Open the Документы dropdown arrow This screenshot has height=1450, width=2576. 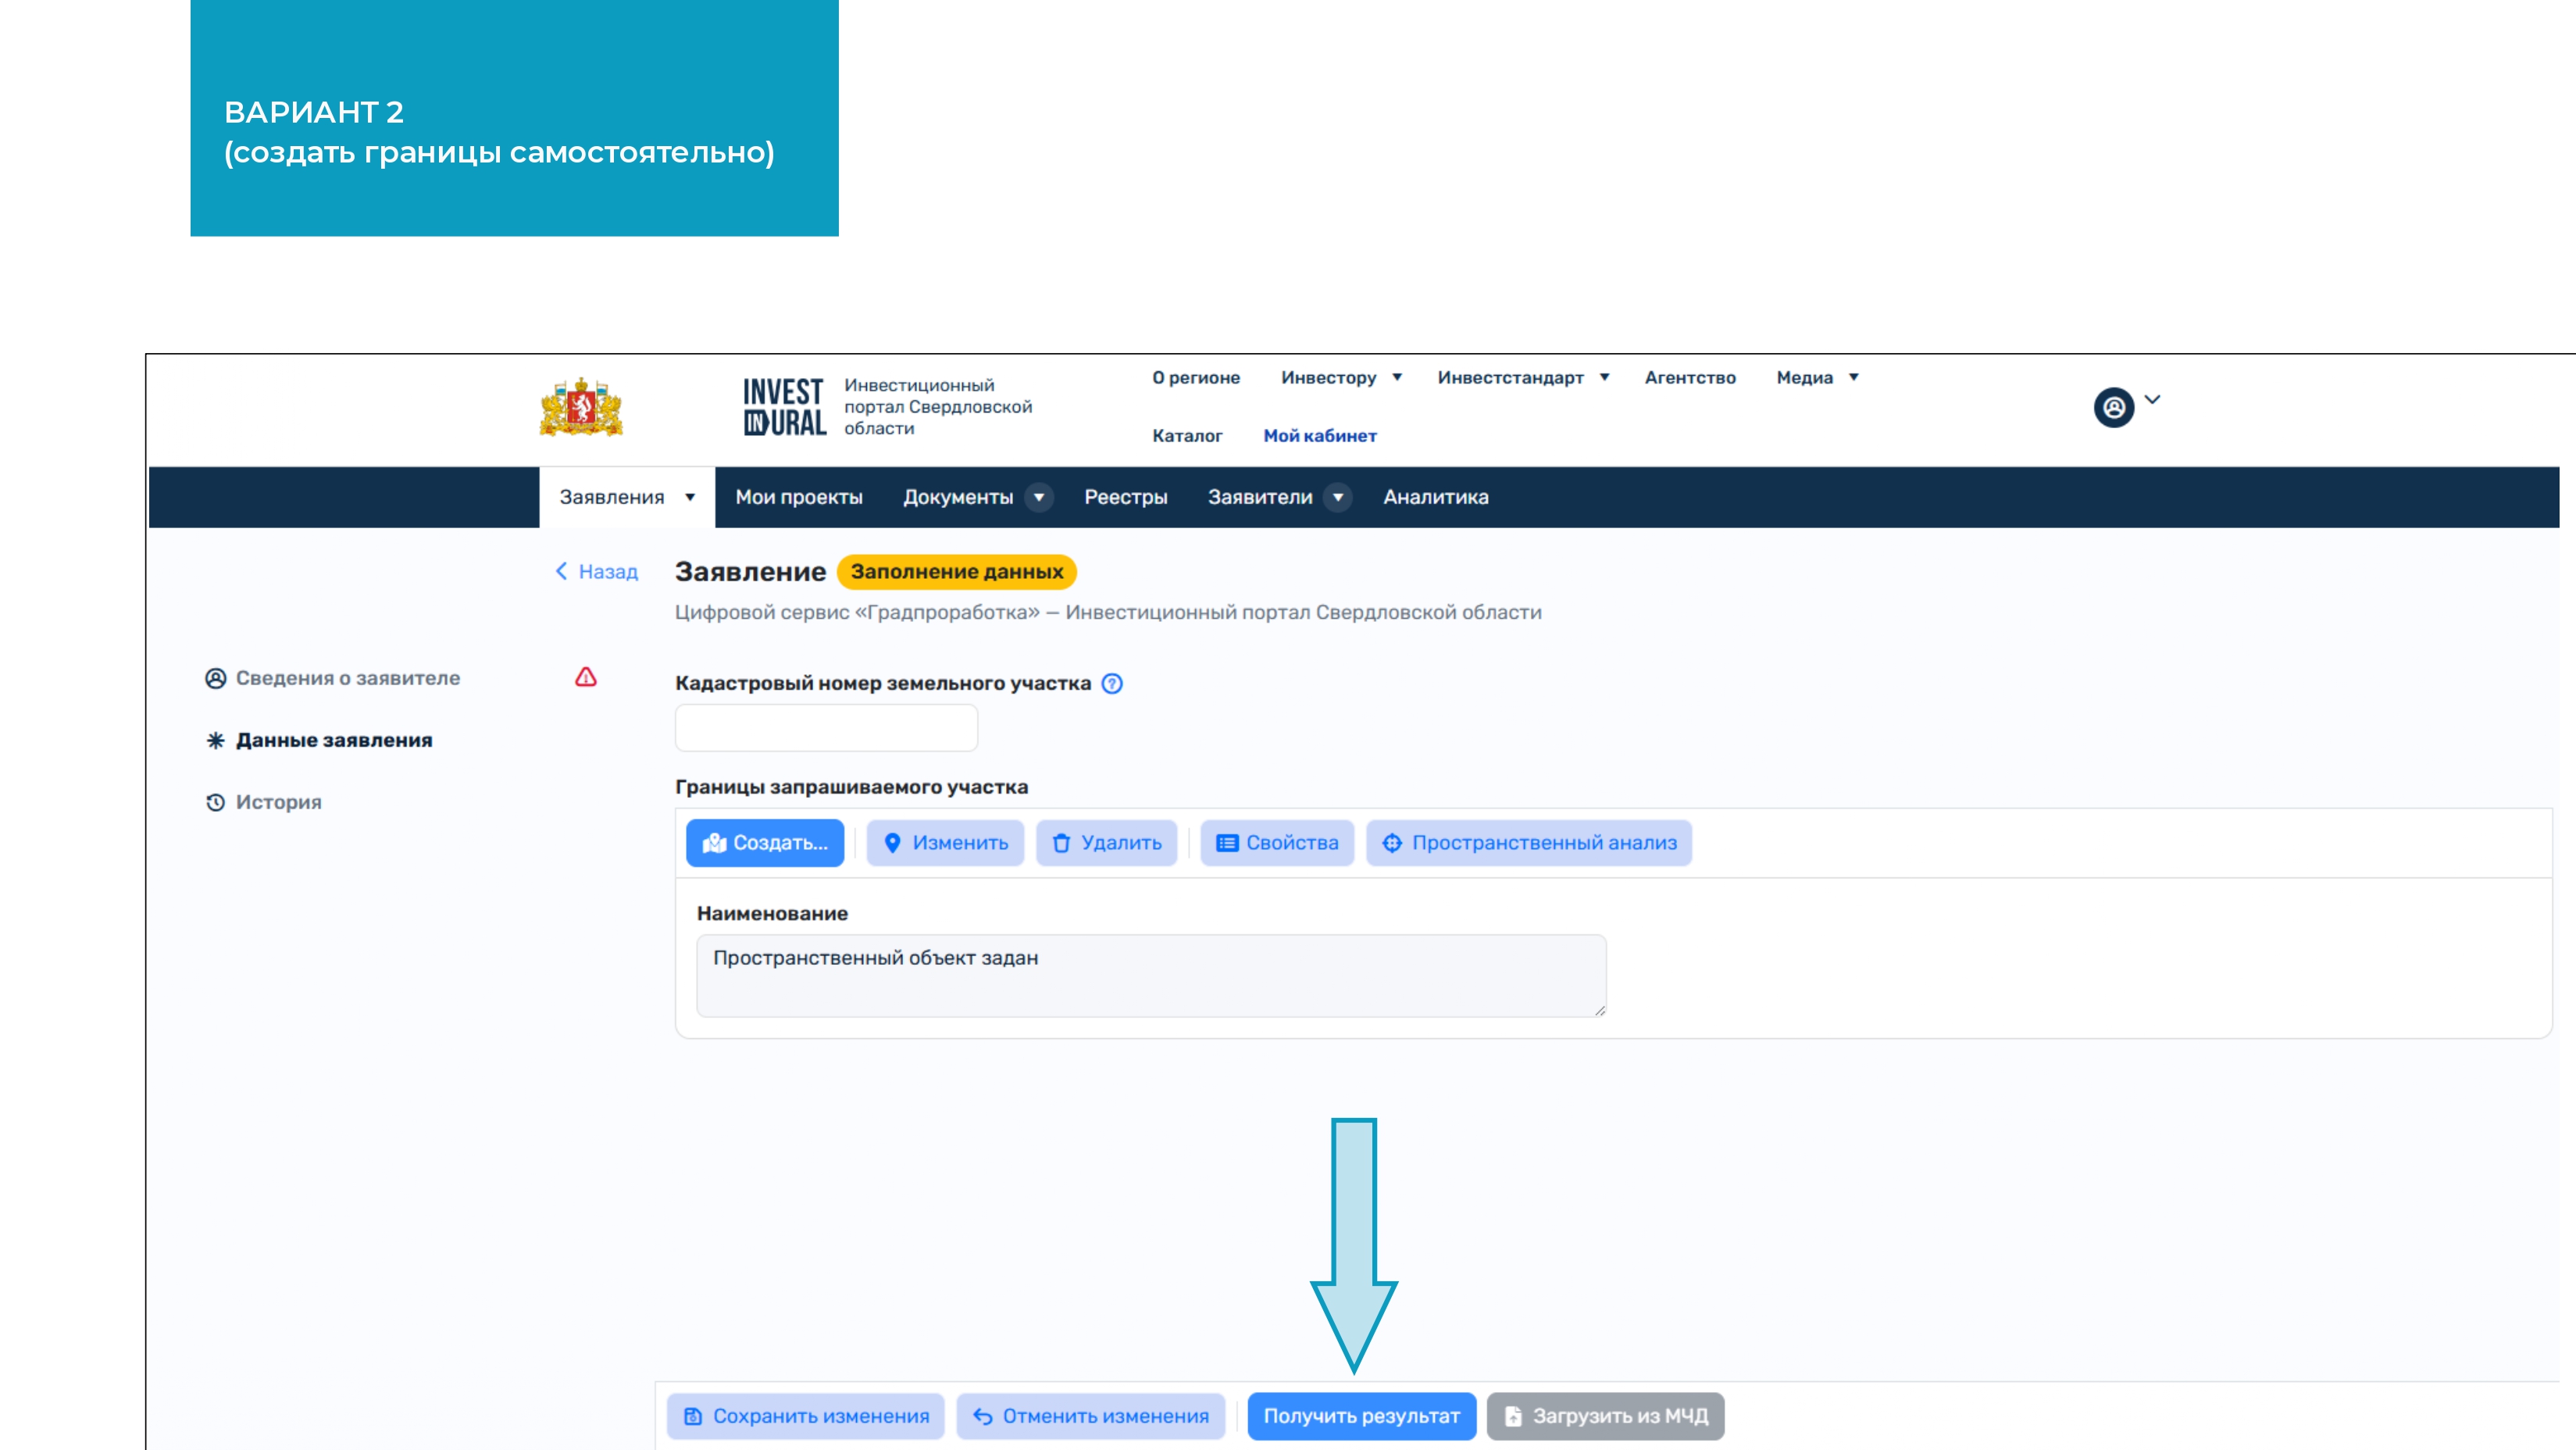click(x=1039, y=497)
